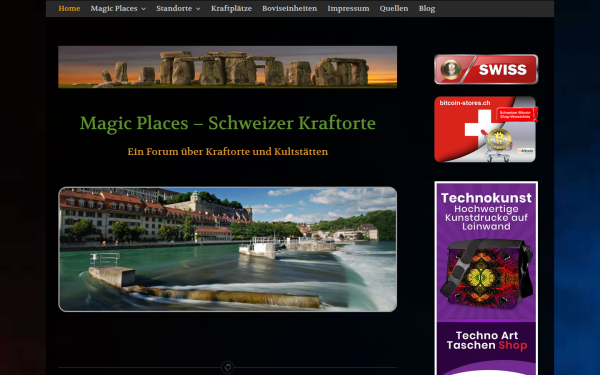The width and height of the screenshot is (600, 375).
Task: Click the Bitcoin coin icon on SWISS banner
Action: tap(451, 69)
